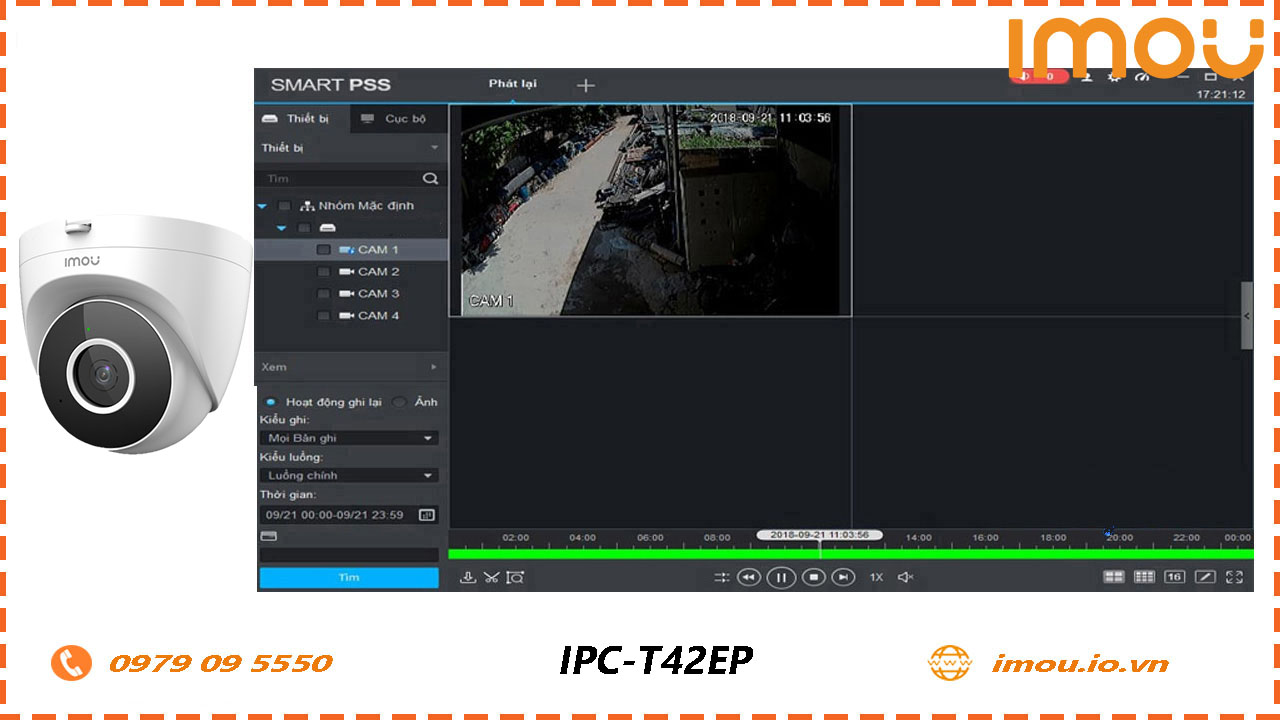Image resolution: width=1280 pixels, height=720 pixels.
Task: Click the download/export recording icon
Action: point(467,577)
